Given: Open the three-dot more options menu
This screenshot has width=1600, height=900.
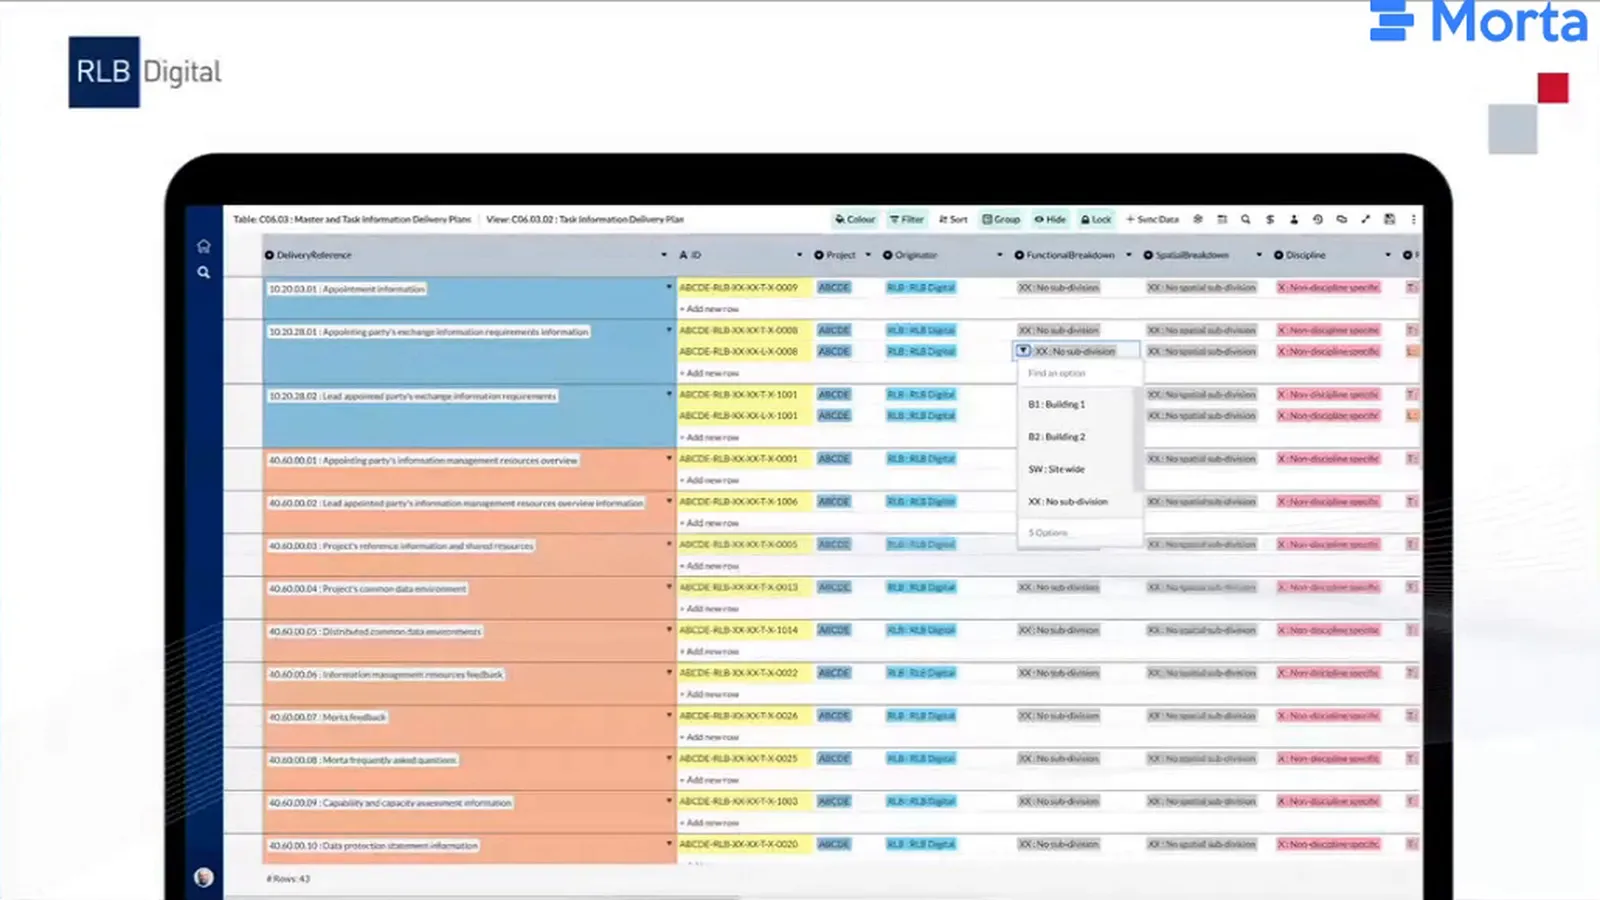Looking at the screenshot, I should click(x=1414, y=219).
